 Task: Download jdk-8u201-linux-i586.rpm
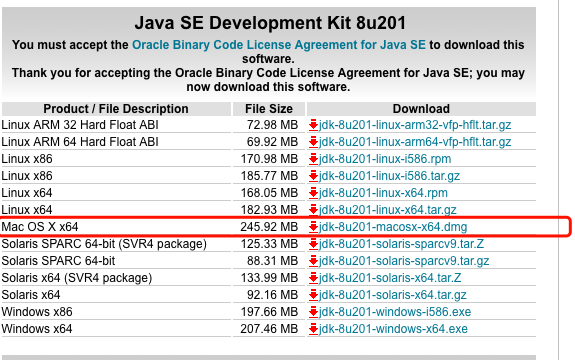[x=385, y=159]
